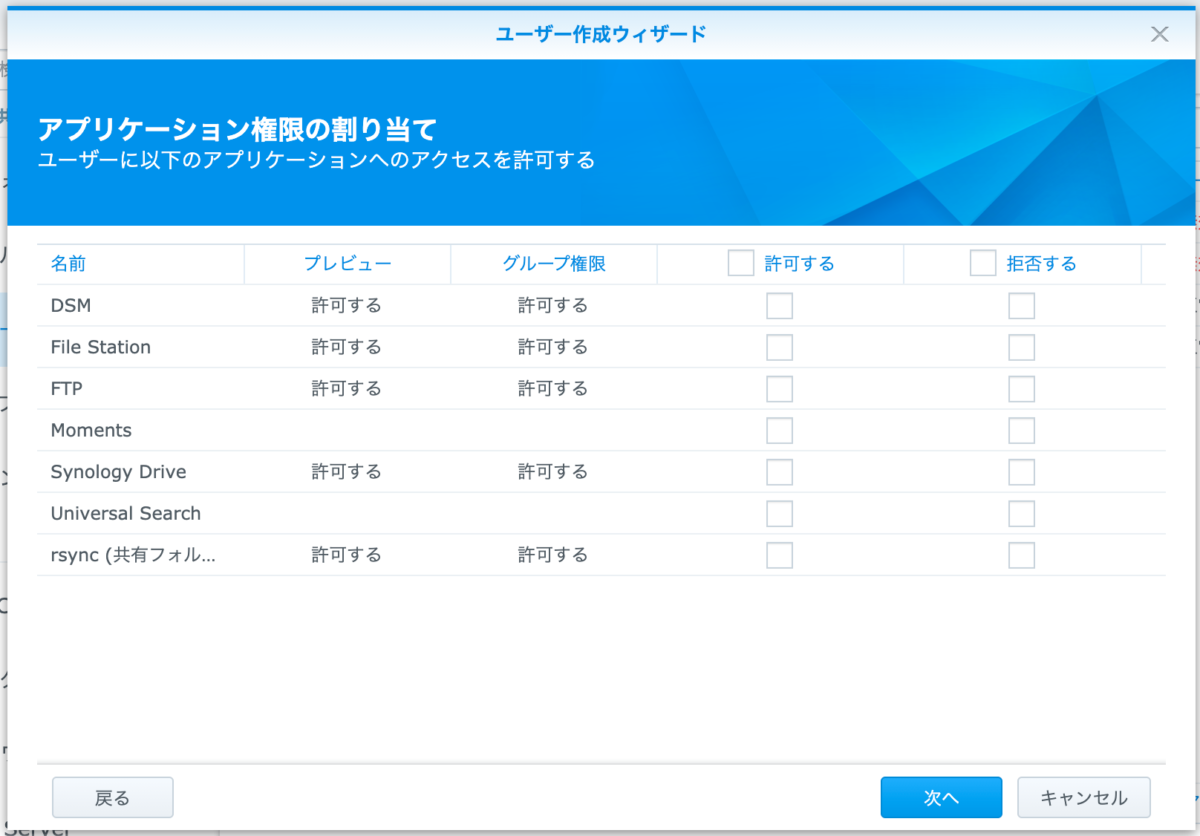Viewport: 1200px width, 836px height.
Task: Deny access for the DSM row
Action: [1022, 306]
